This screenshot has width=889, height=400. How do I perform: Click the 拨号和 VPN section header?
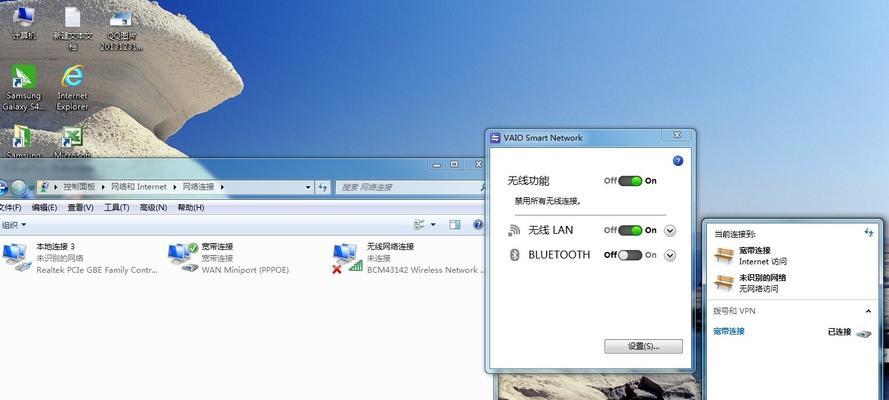coord(734,311)
